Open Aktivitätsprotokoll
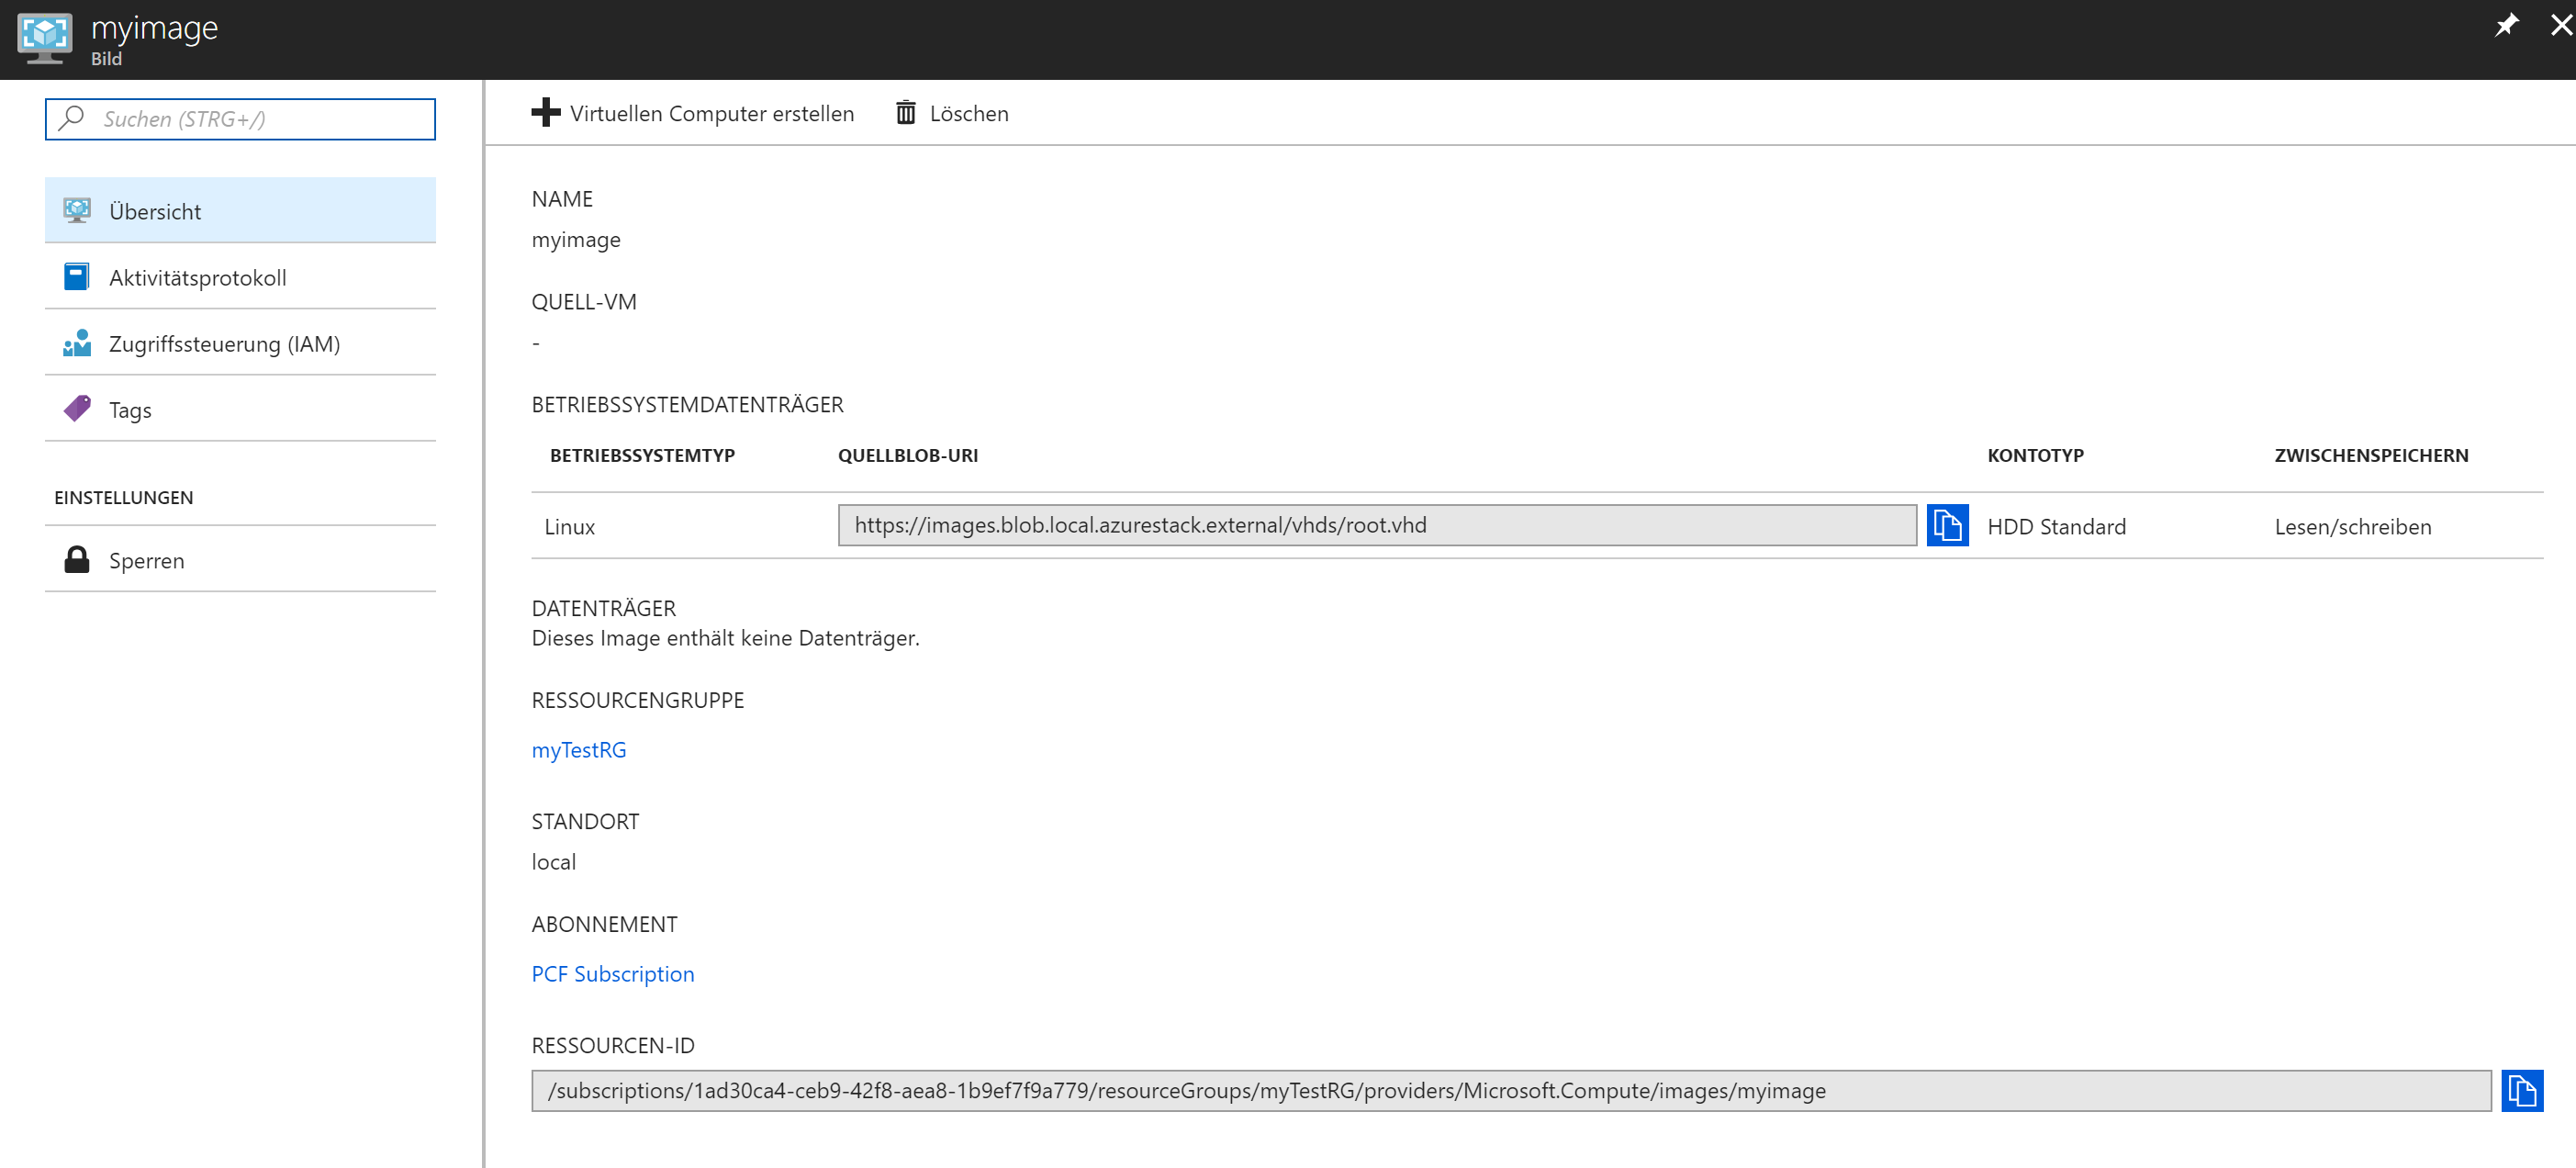The image size is (2576, 1168). click(x=240, y=276)
